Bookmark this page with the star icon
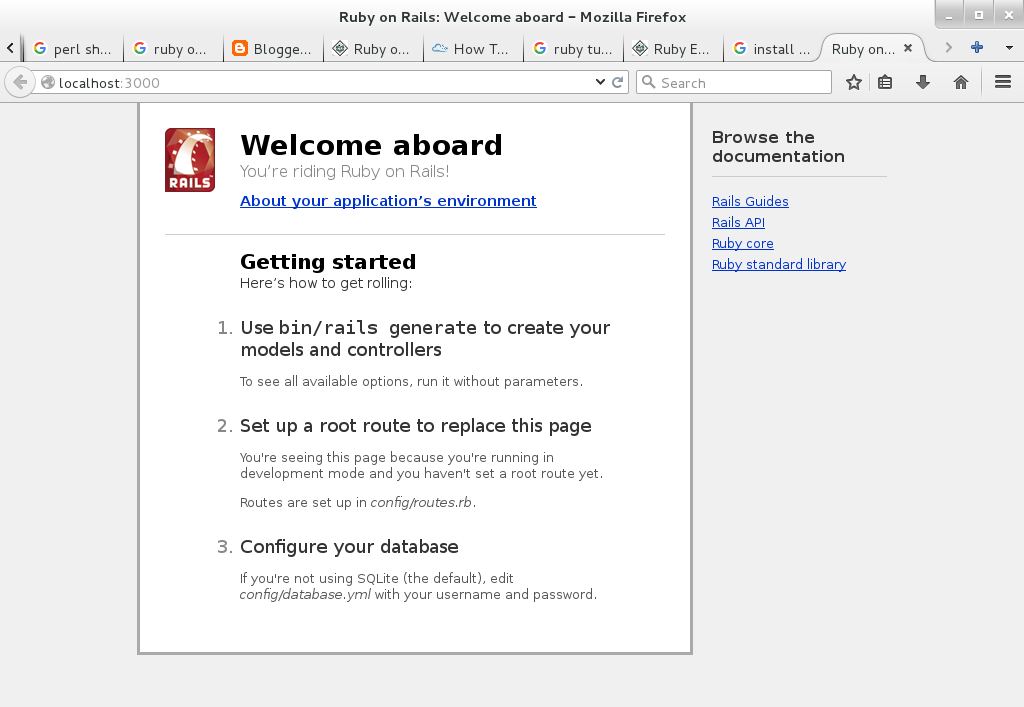Image resolution: width=1024 pixels, height=707 pixels. [854, 82]
